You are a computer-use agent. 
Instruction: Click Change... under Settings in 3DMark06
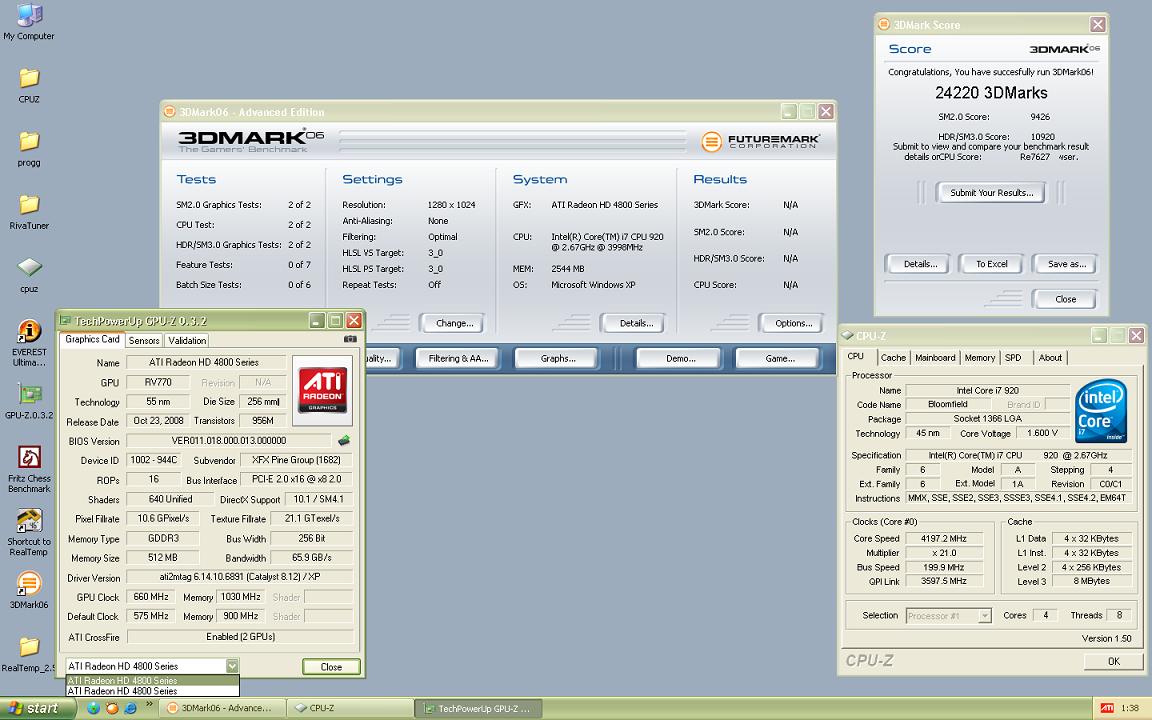pyautogui.click(x=454, y=323)
